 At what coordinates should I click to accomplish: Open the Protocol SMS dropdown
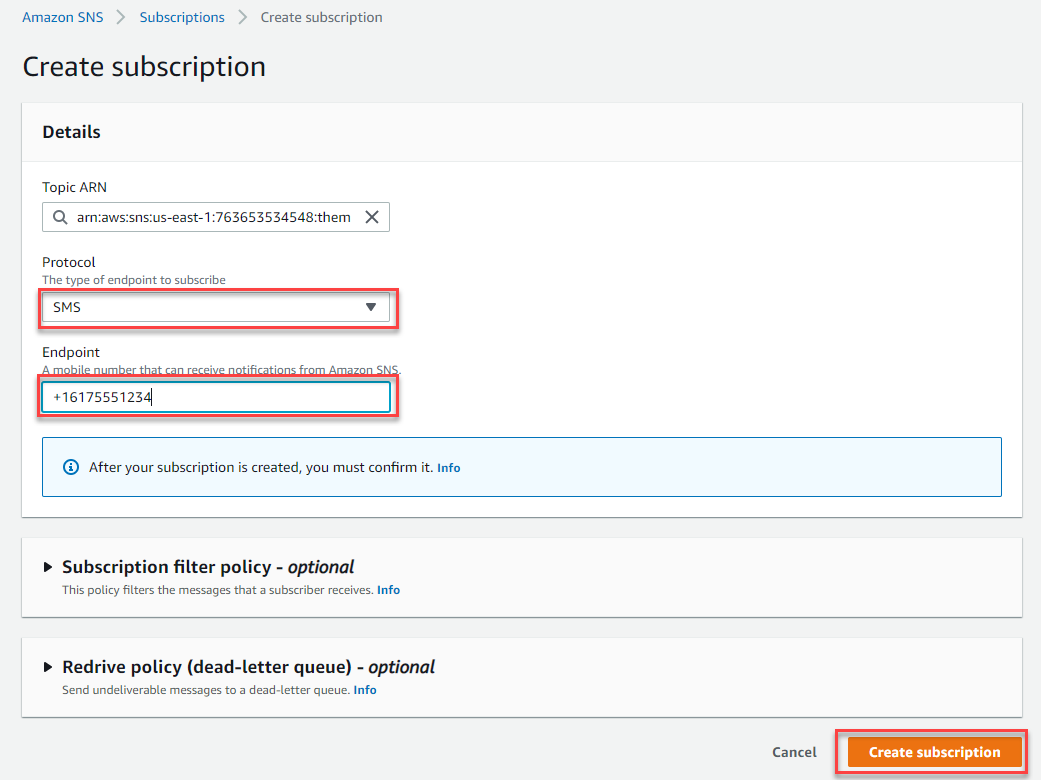coord(216,307)
